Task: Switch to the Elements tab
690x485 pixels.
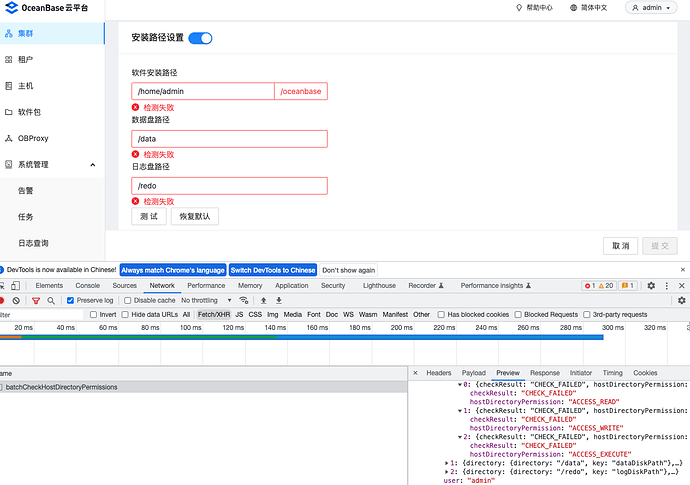Action: tap(49, 286)
